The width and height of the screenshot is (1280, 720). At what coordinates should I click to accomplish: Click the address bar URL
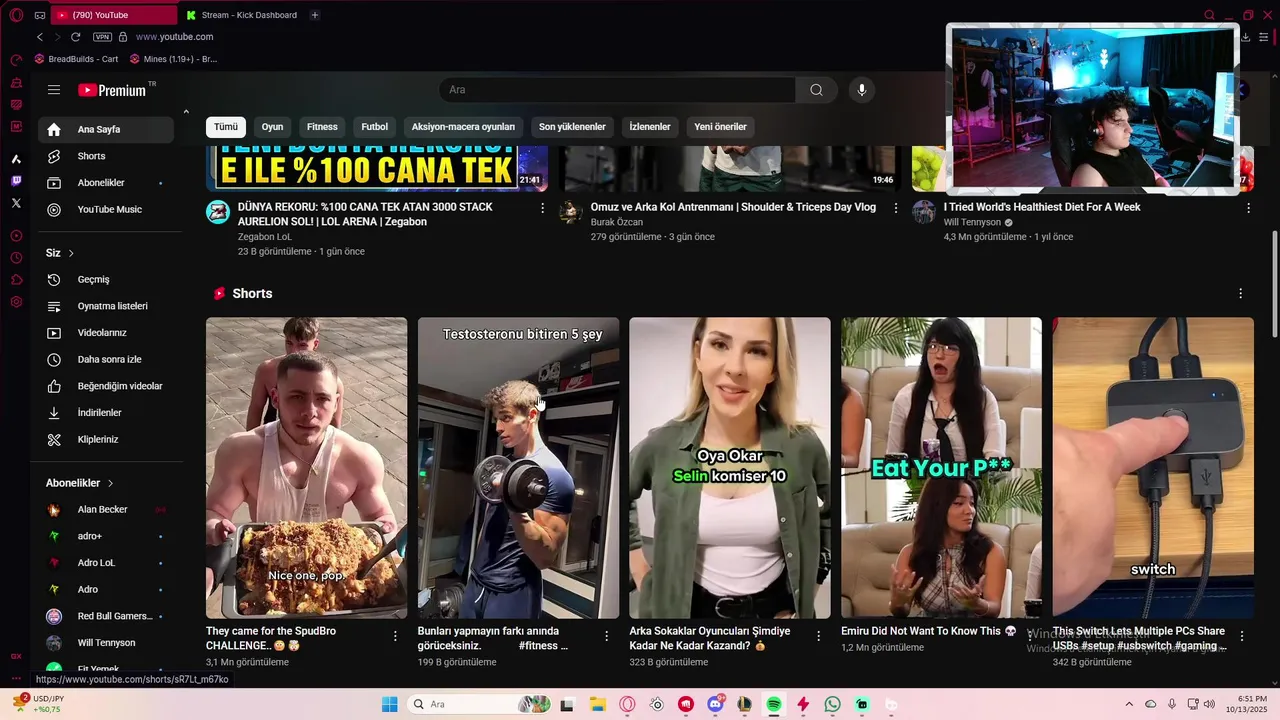pos(174,37)
